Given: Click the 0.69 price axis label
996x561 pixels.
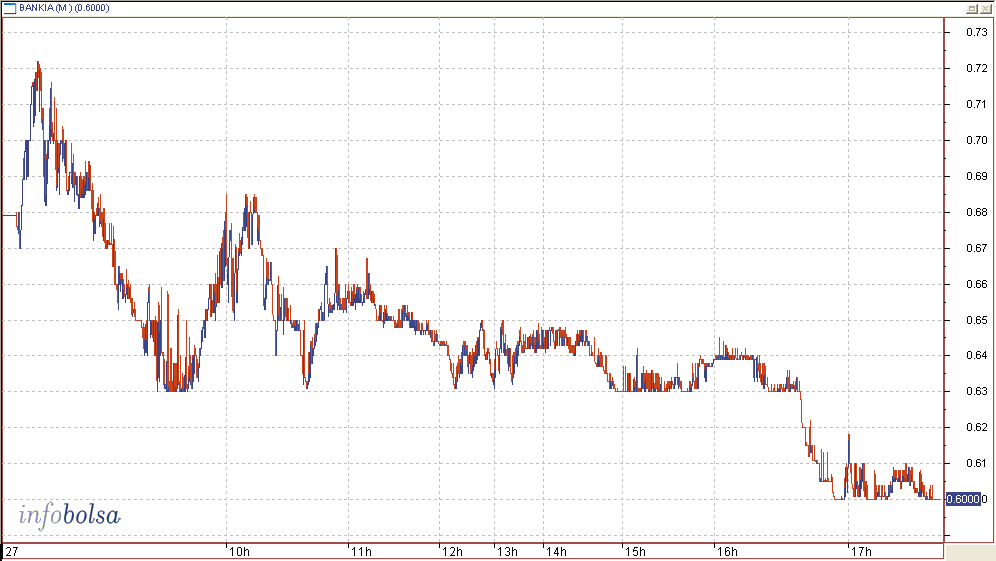Looking at the screenshot, I should [976, 176].
